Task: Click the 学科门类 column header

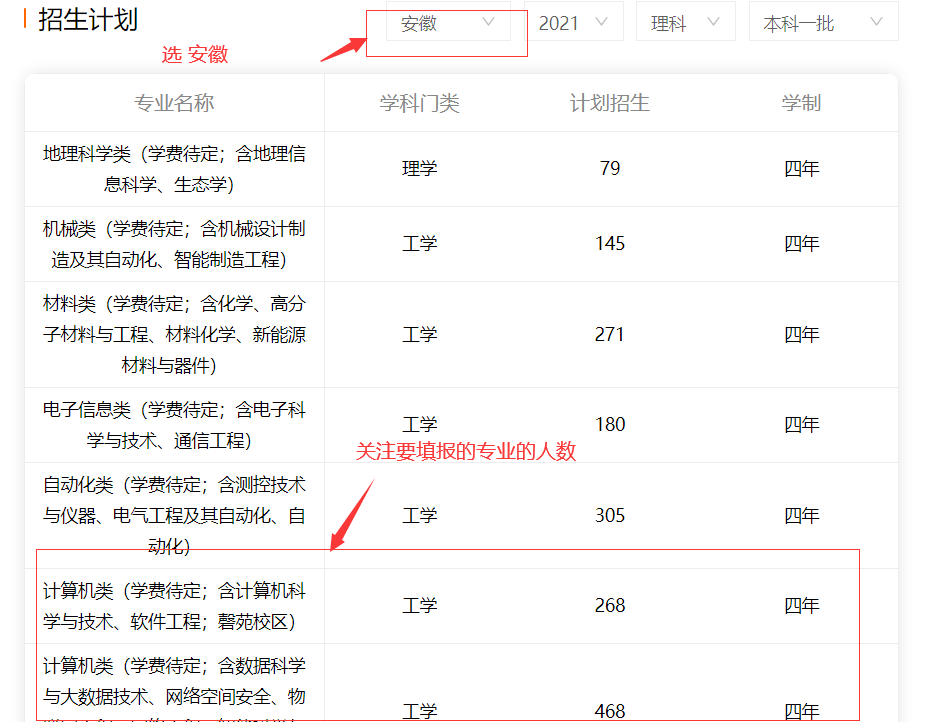Action: click(x=419, y=103)
